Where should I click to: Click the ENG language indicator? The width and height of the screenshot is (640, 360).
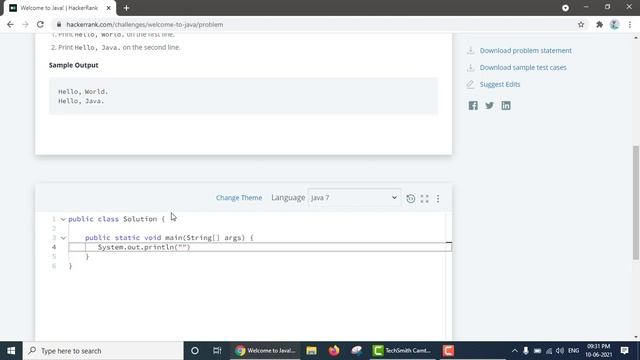coord(573,351)
